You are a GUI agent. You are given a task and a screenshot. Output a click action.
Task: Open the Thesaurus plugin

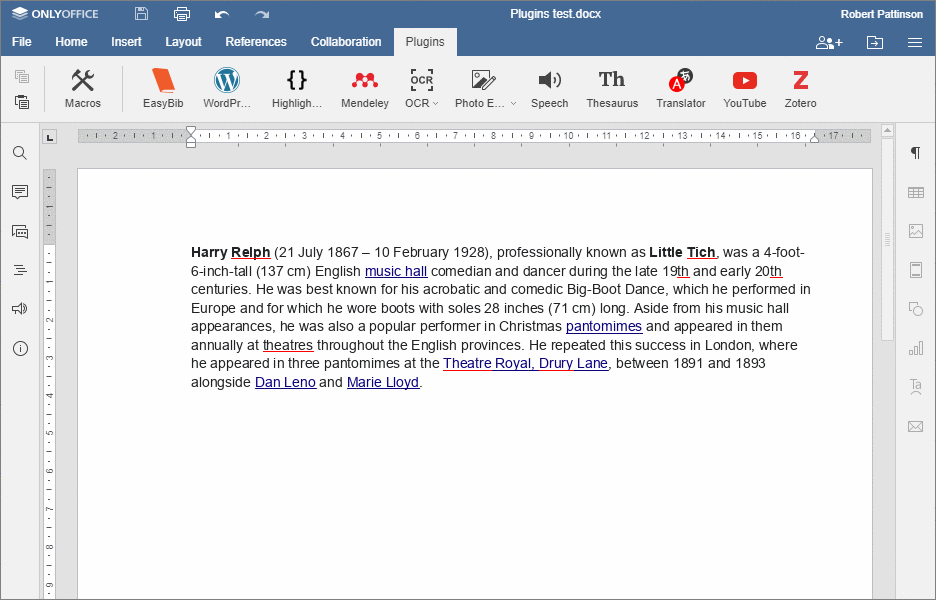[612, 88]
